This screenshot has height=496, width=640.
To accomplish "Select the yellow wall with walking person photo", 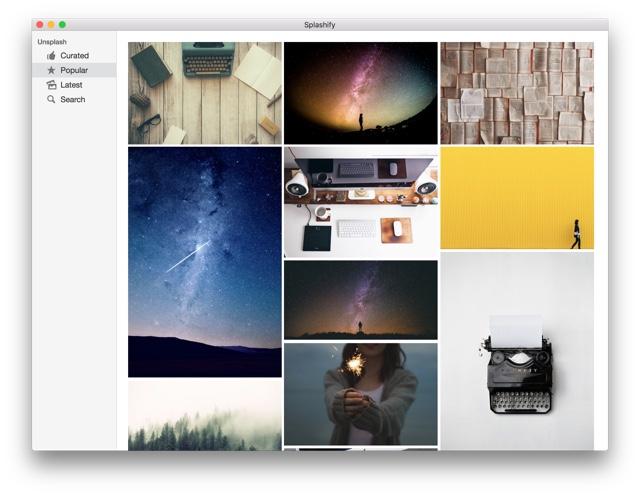I will point(516,198).
